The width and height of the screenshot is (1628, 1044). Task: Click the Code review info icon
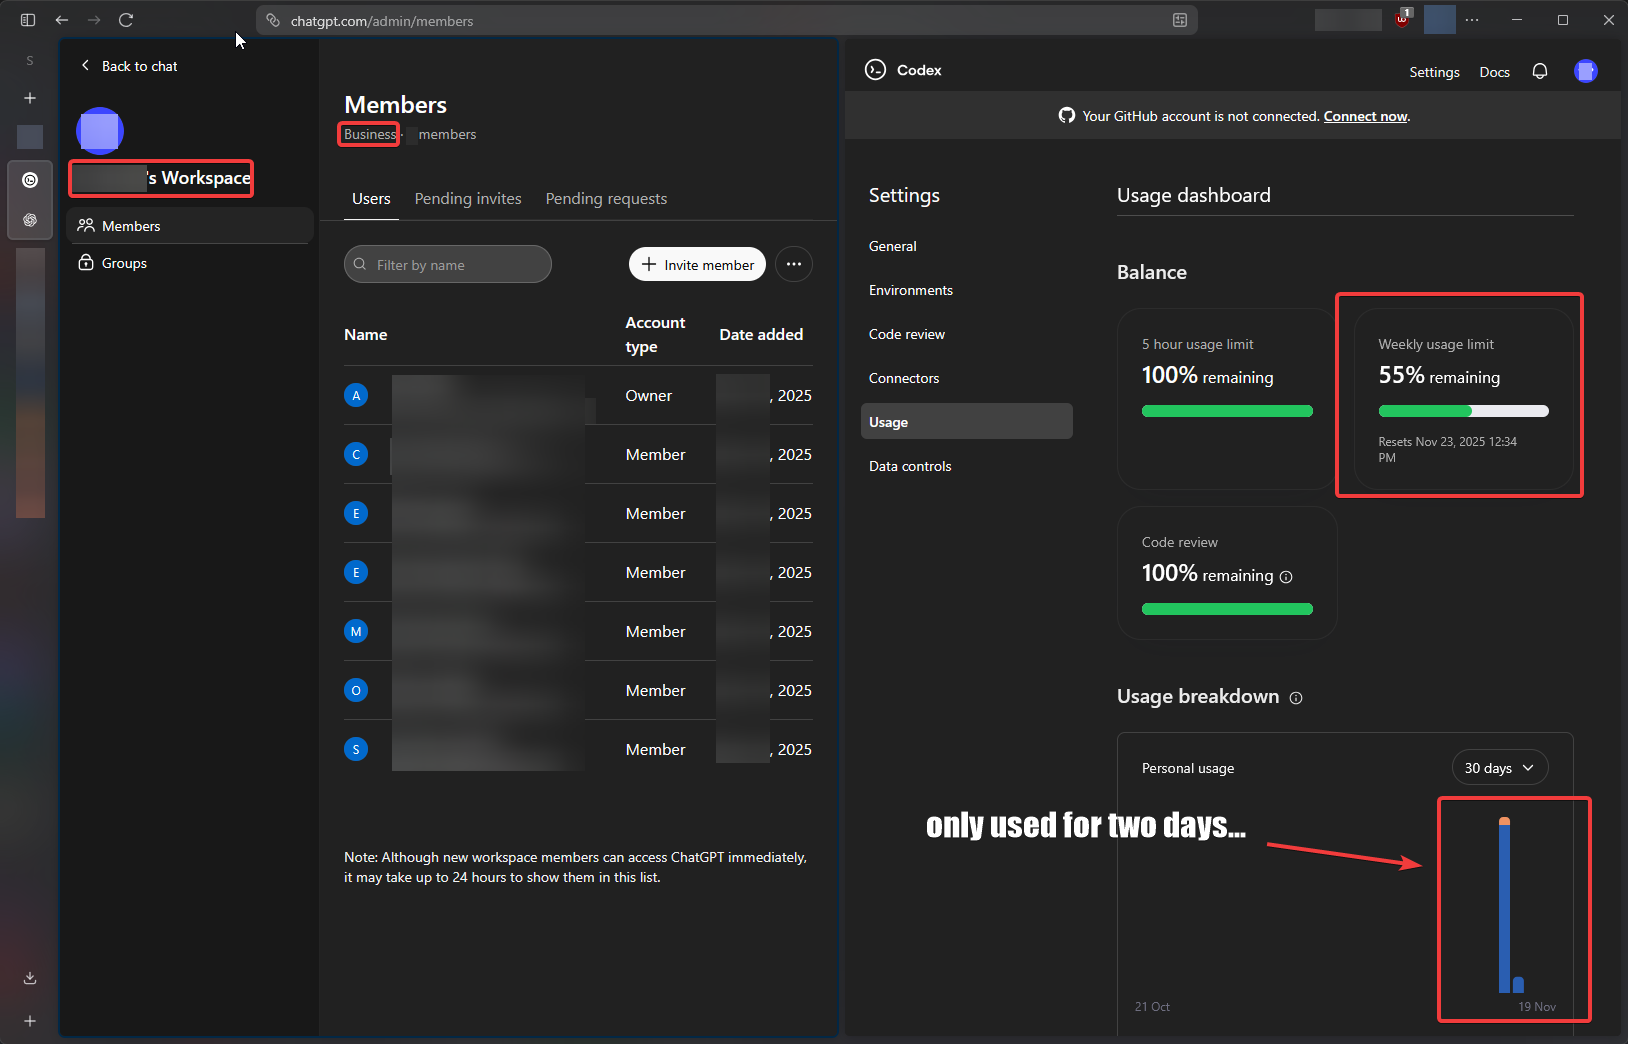1286,577
